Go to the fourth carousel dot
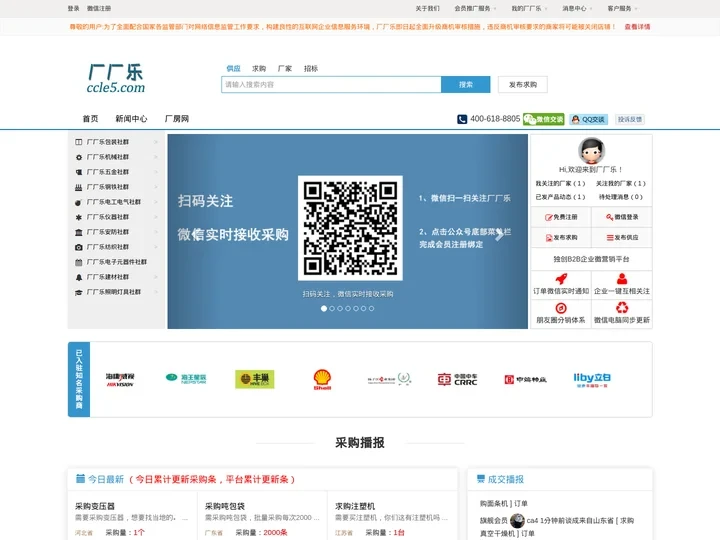 (x=348, y=309)
